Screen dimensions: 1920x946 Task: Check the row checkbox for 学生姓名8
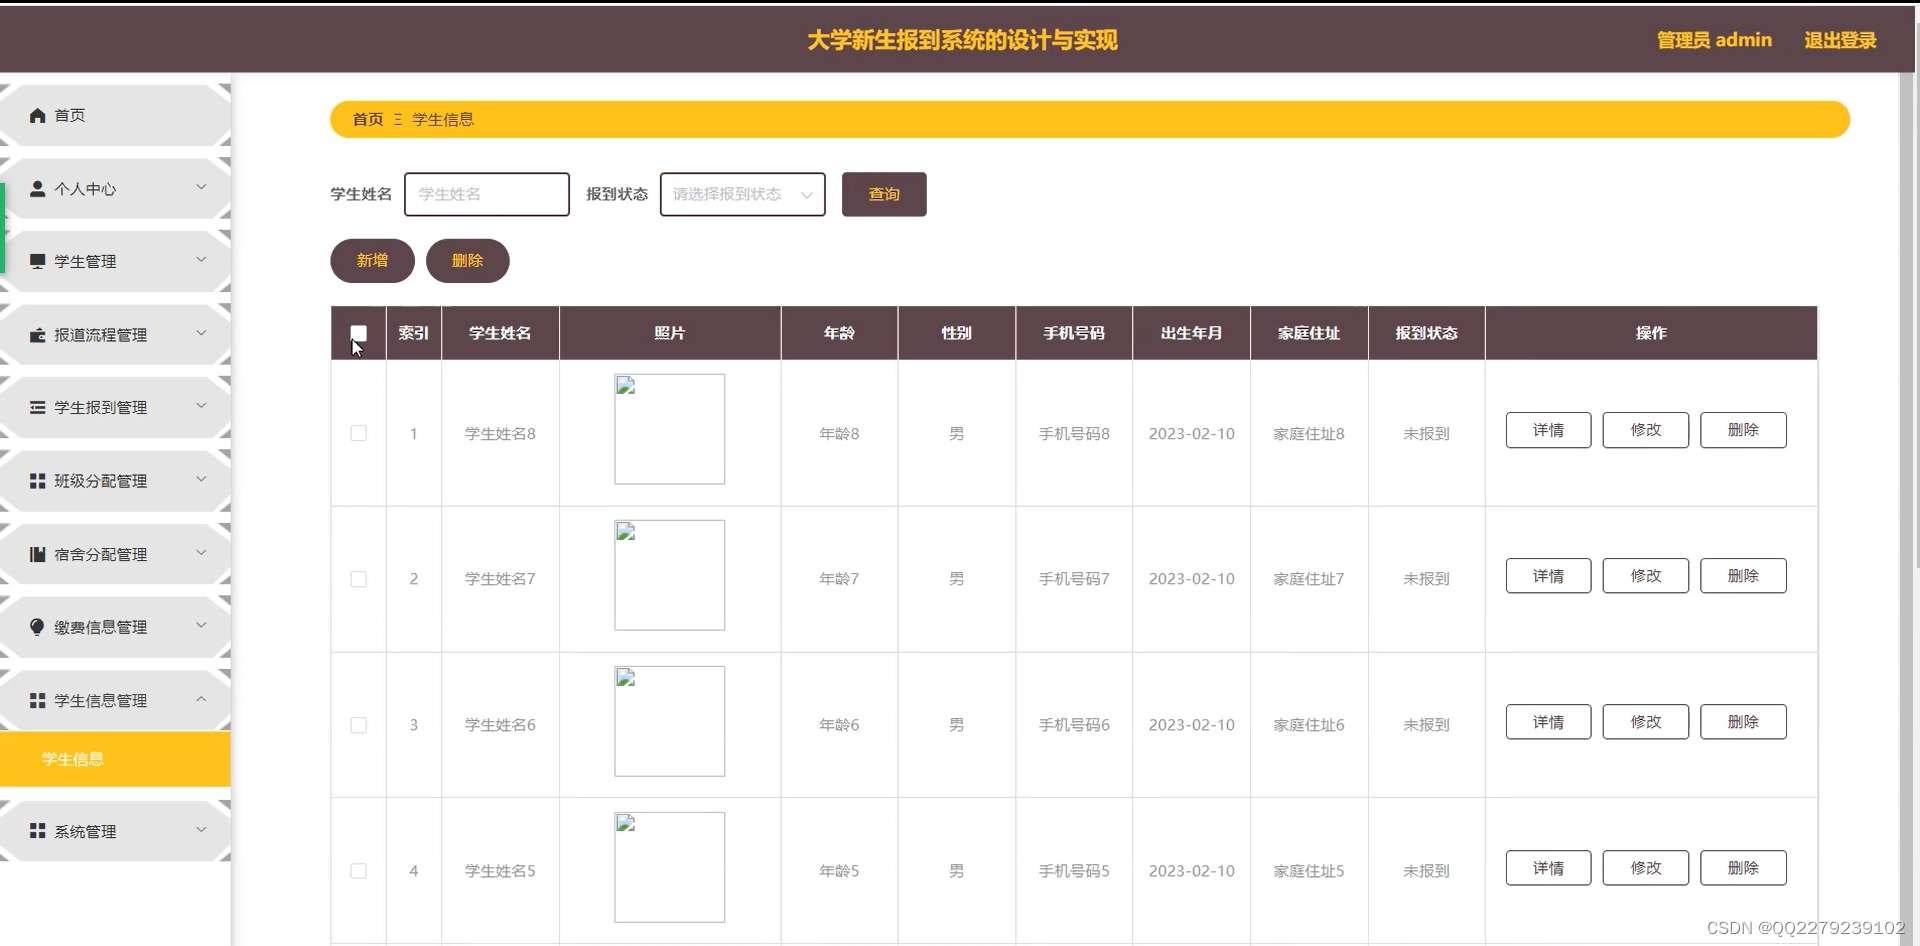point(358,433)
